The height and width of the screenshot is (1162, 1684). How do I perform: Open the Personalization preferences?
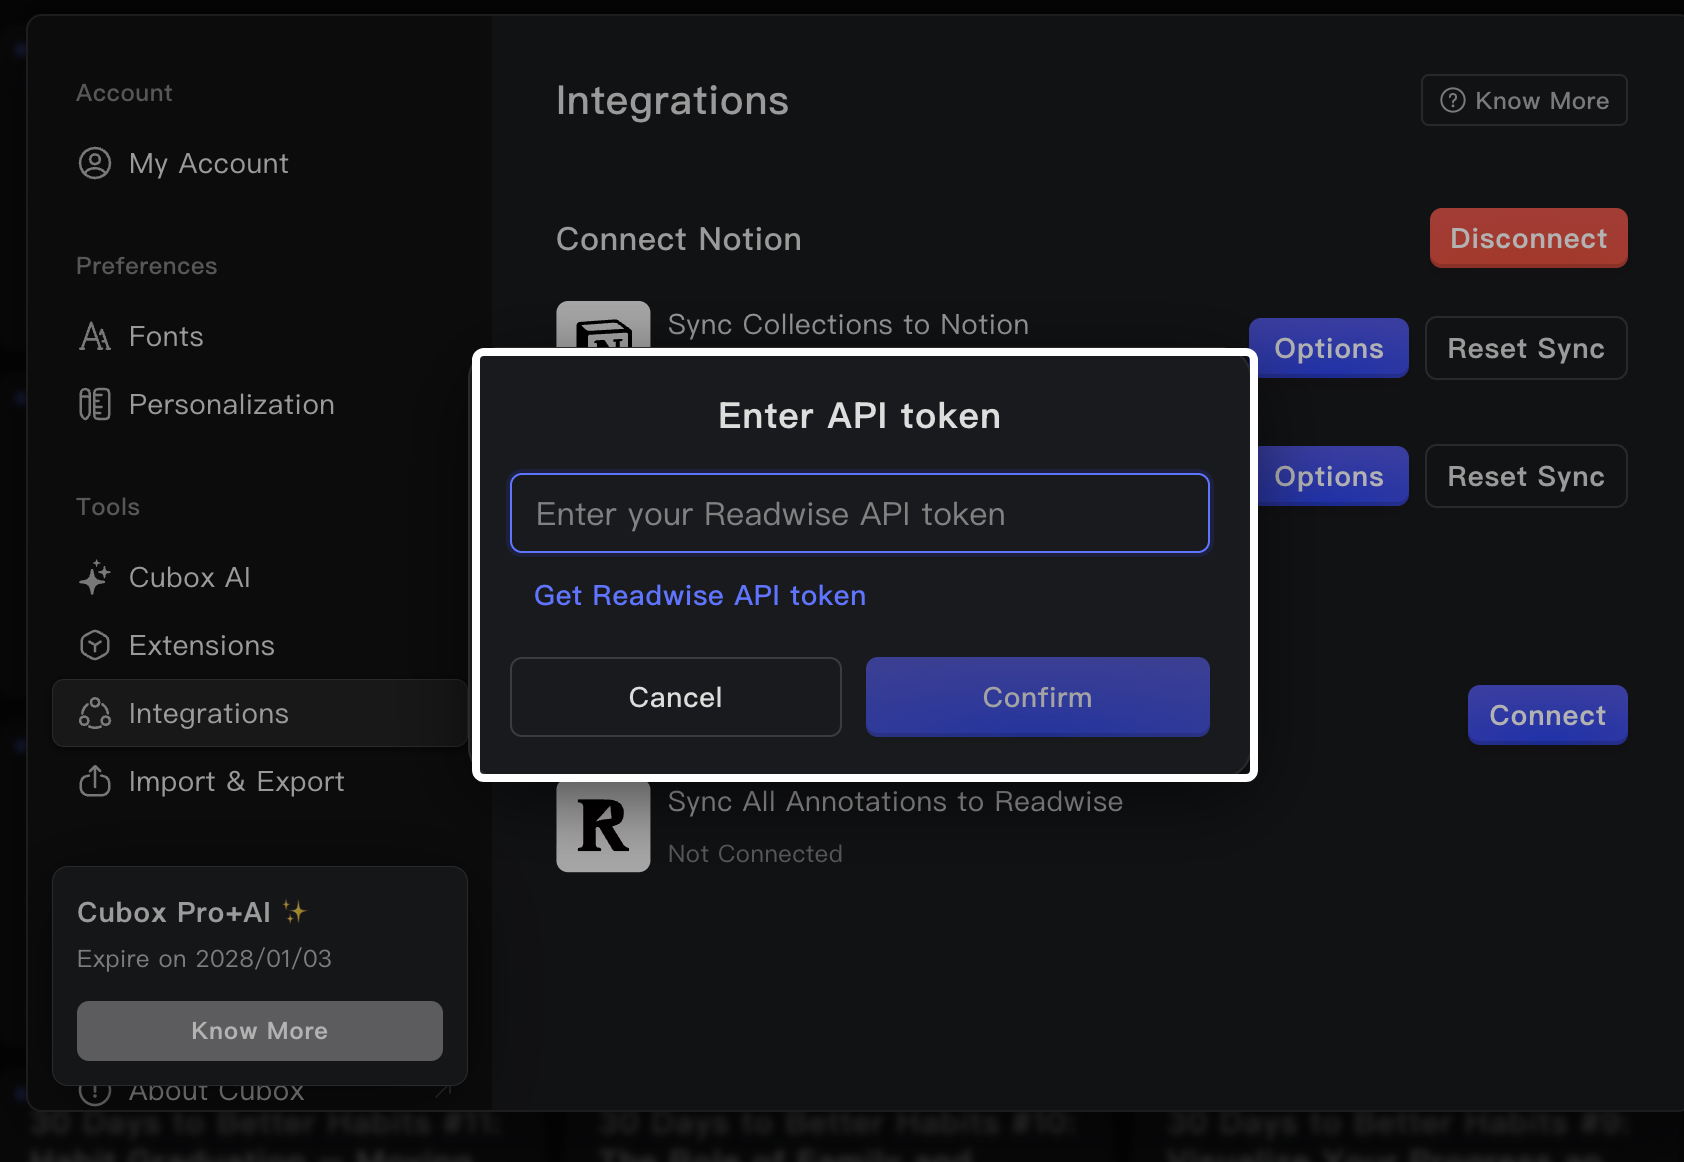pos(231,405)
